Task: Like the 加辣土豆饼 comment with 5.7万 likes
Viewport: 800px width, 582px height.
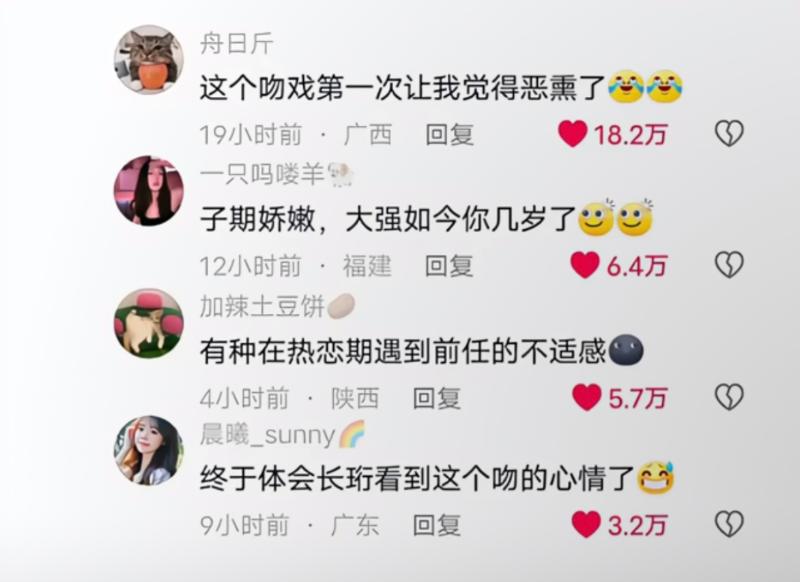Action: click(586, 397)
